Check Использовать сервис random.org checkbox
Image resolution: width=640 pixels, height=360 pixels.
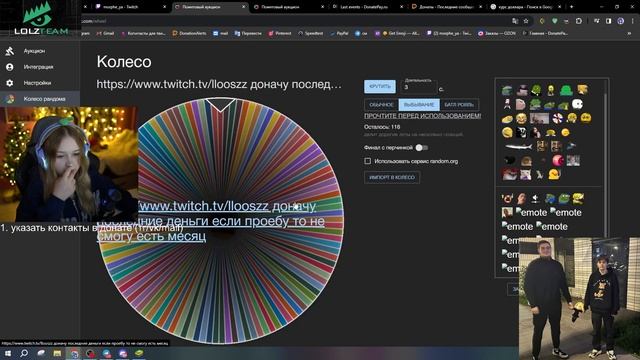(368, 161)
